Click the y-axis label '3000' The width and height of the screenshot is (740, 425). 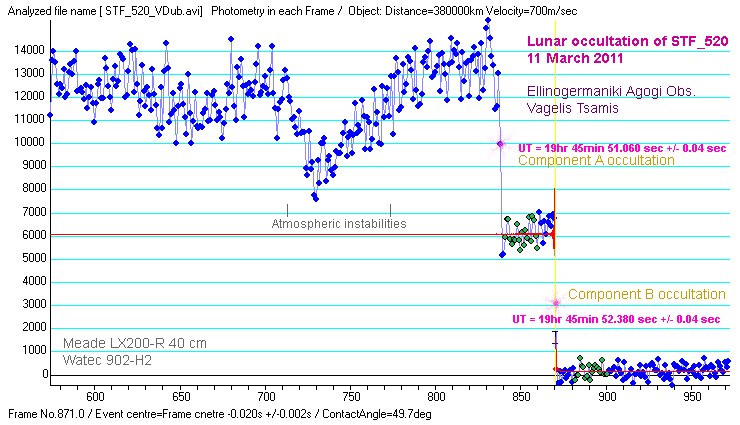pyautogui.click(x=33, y=304)
